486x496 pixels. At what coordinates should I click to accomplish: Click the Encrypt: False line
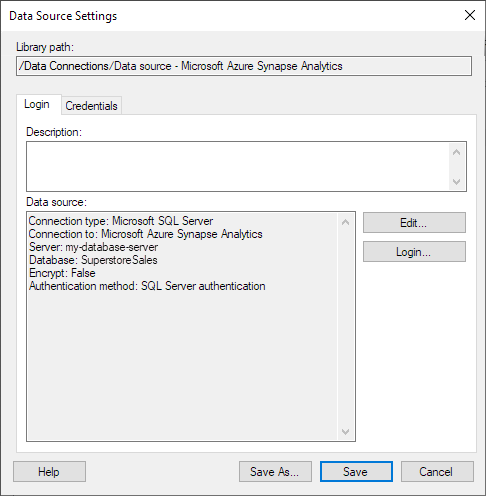[x=62, y=273]
